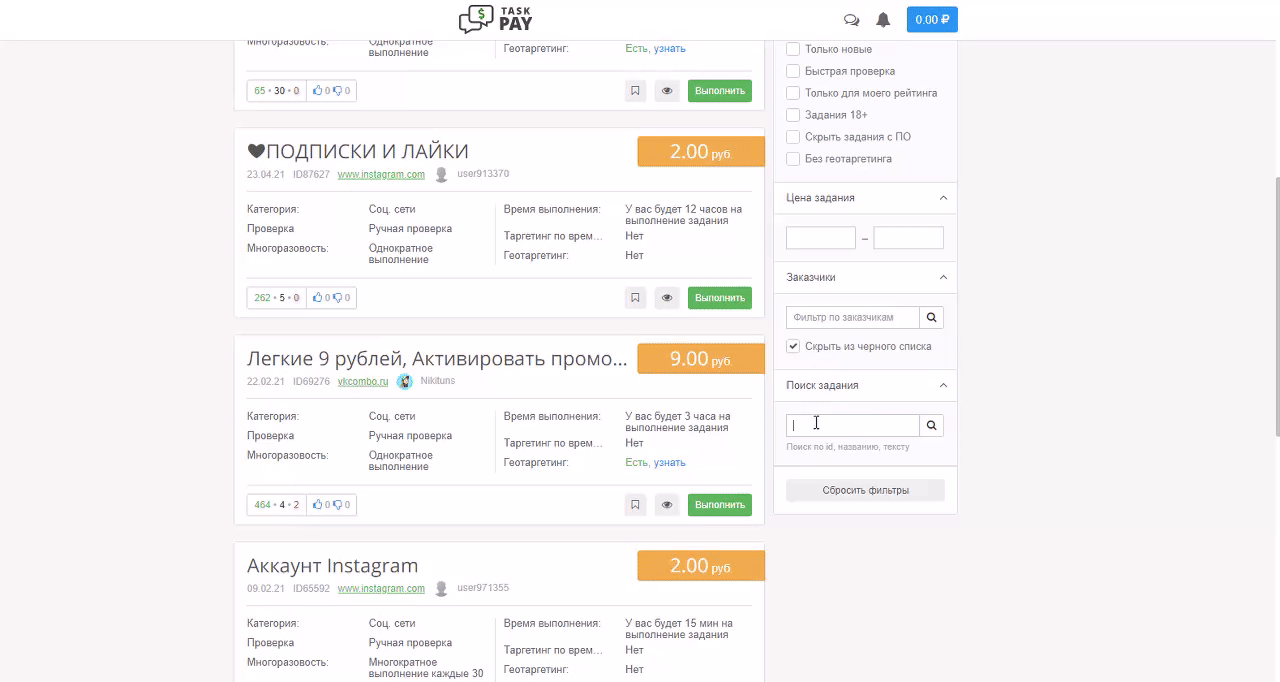
Task: Open www.instagram.com link in ПОДПИСКИ И ЛАЙКИ card
Action: (x=381, y=174)
